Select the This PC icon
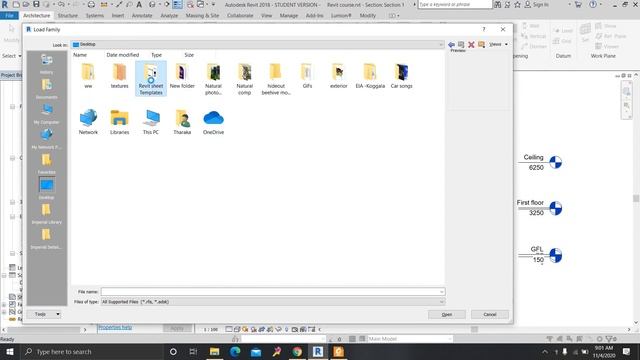640x360 pixels. [151, 122]
